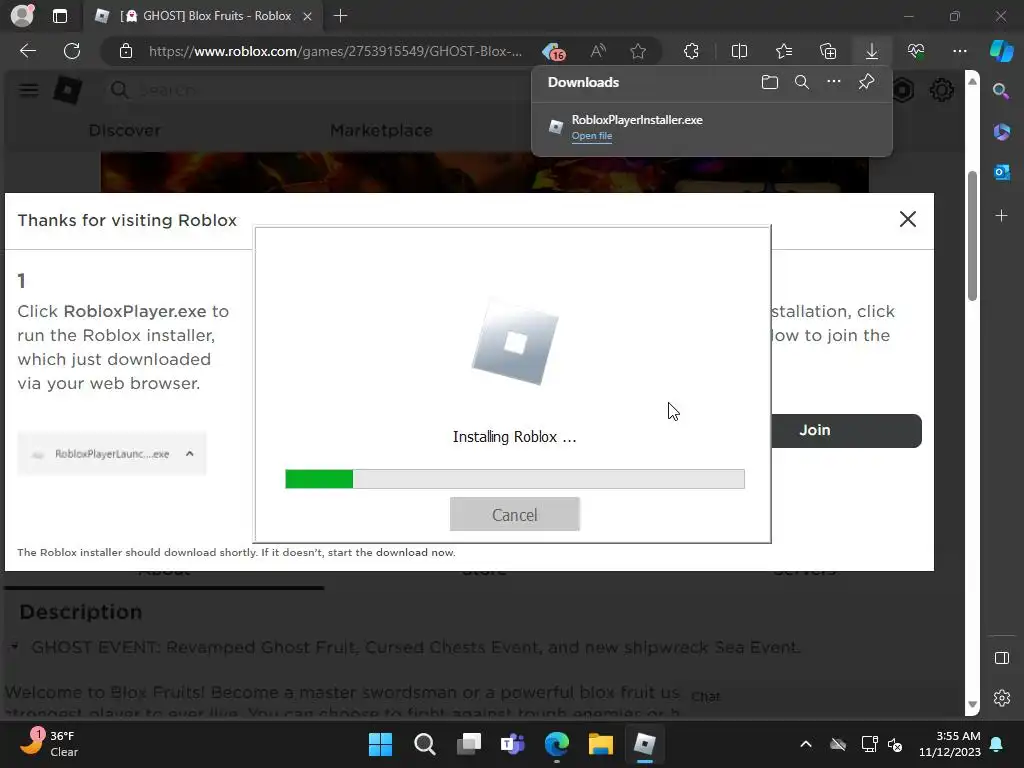
Task: Click the installing progress bar
Action: click(515, 479)
